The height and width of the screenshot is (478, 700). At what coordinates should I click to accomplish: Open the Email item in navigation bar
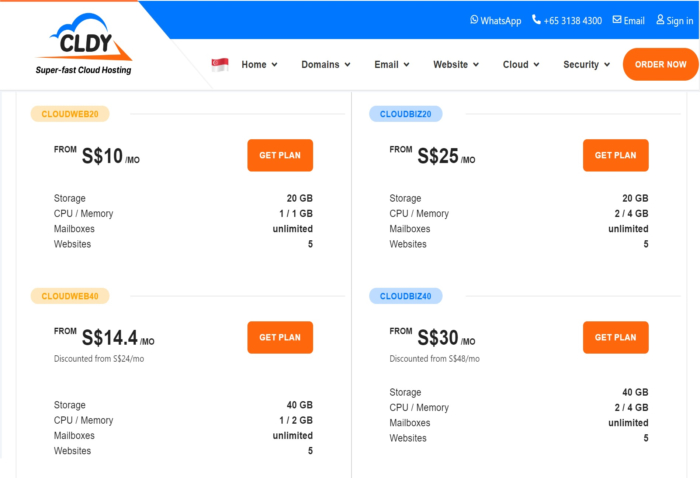[386, 65]
